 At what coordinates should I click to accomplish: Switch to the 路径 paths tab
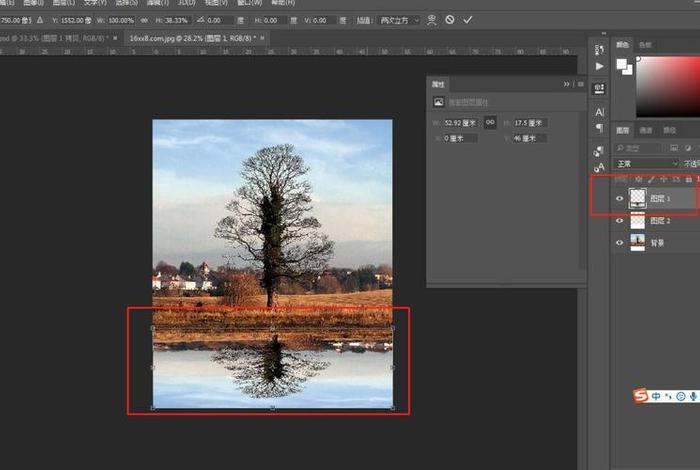[x=669, y=130]
